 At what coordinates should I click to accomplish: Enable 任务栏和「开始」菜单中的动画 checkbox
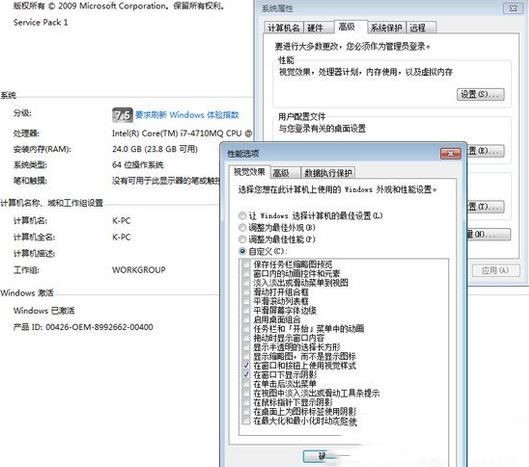tap(246, 329)
